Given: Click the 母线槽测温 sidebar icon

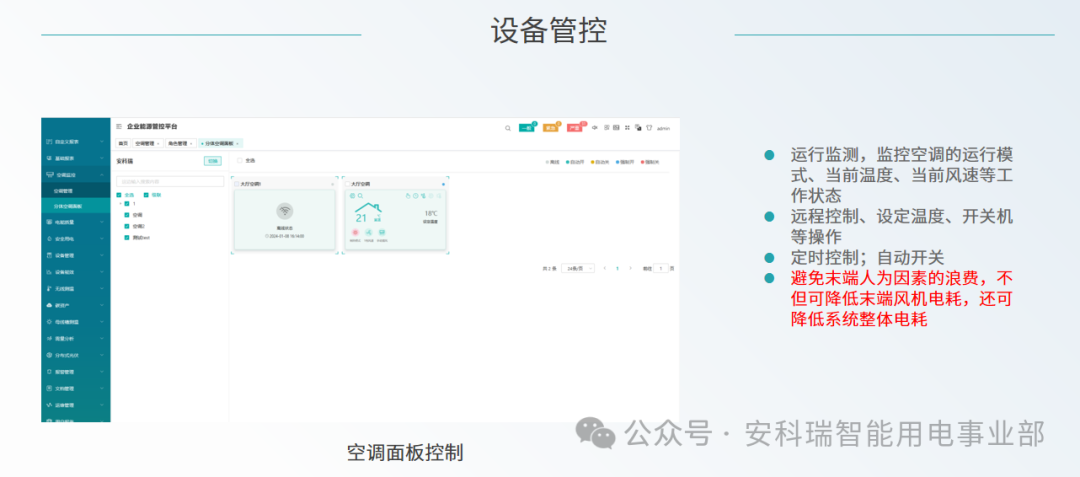Looking at the screenshot, I should coord(49,321).
